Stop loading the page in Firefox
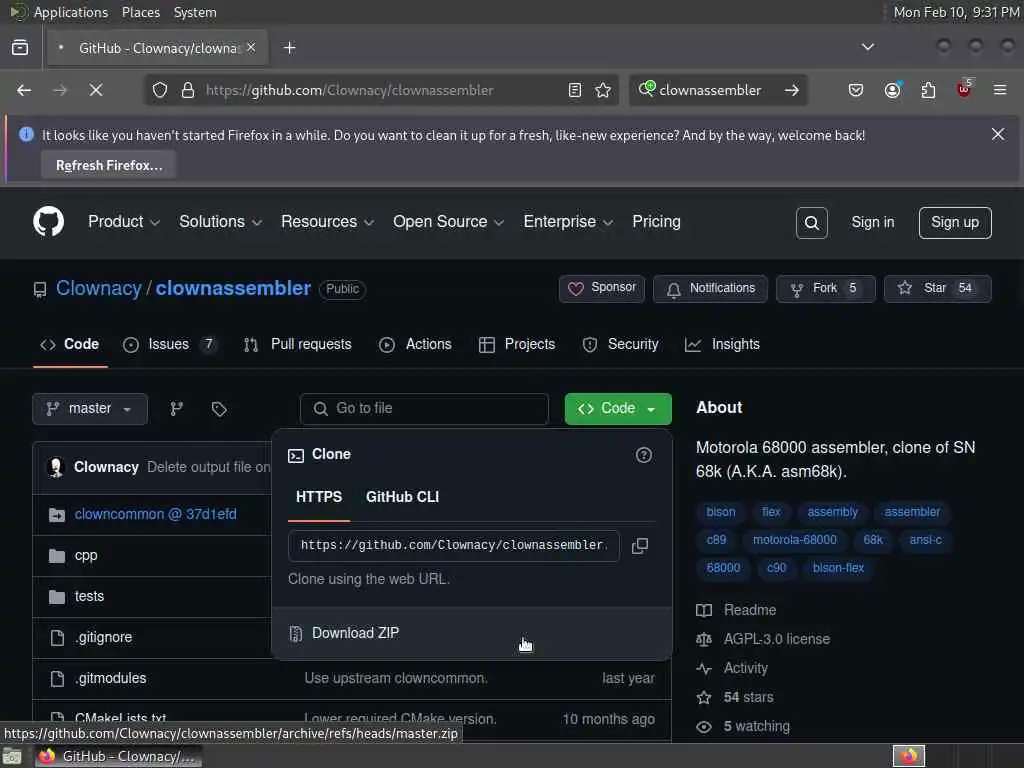Screen dimensions: 1024x768 96,90
